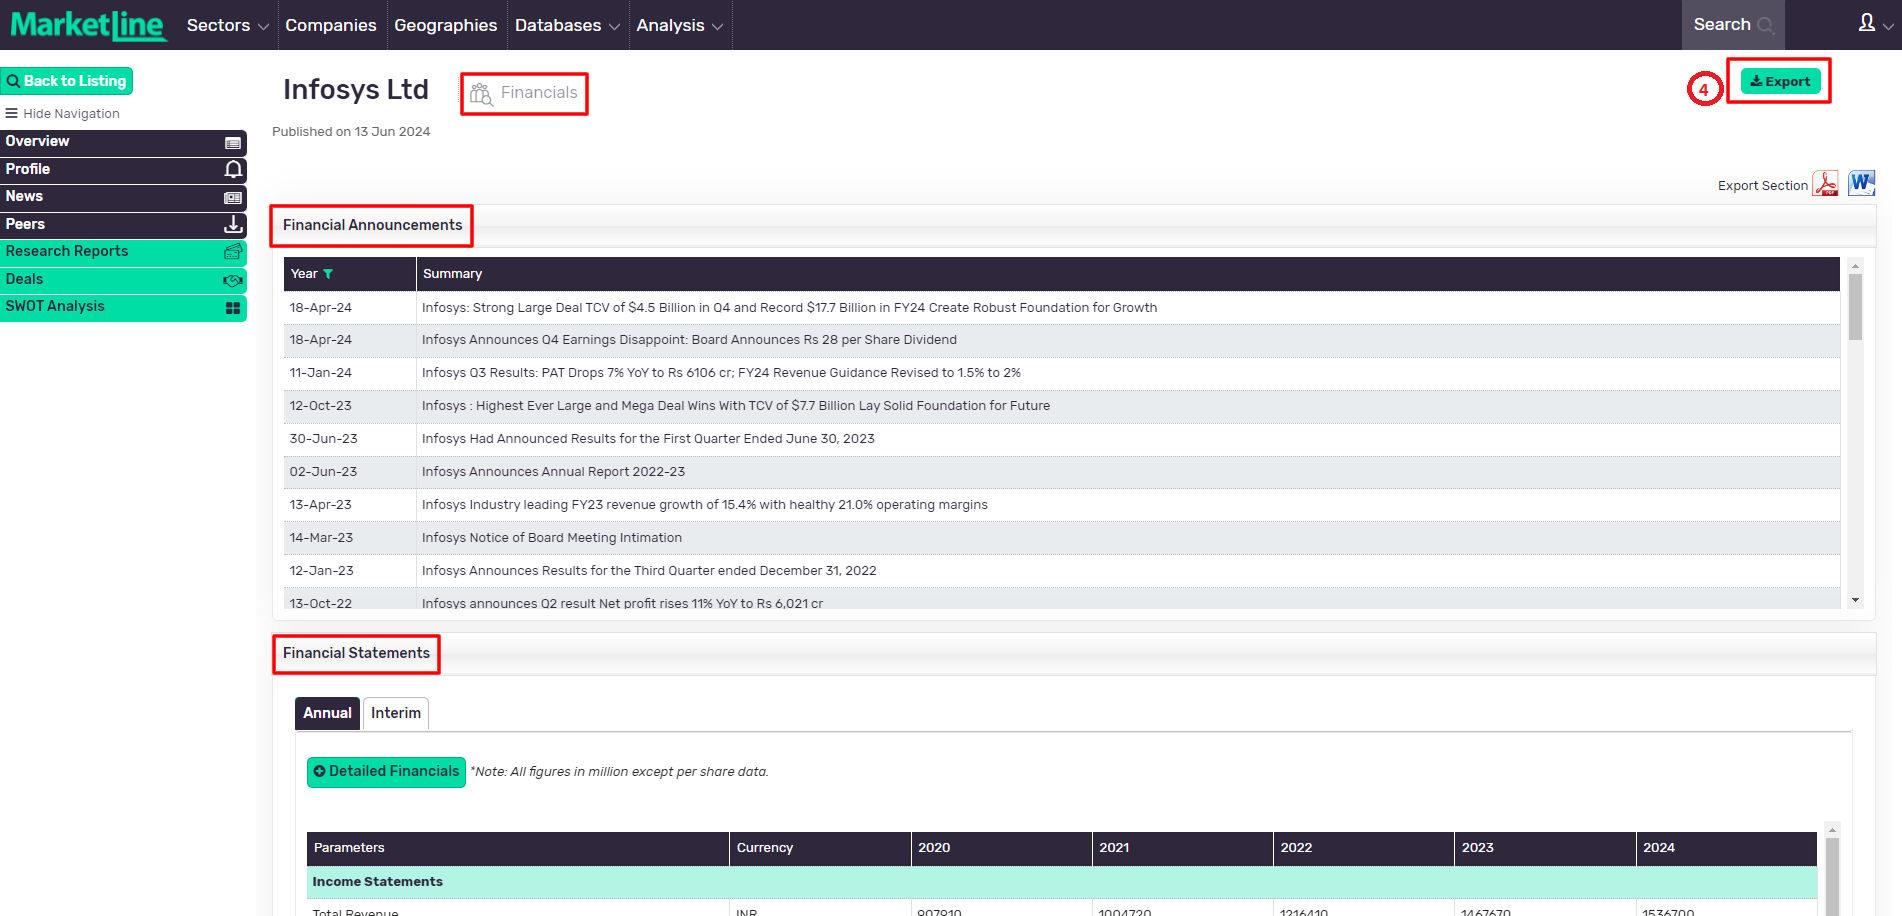Export section as PDF
This screenshot has width=1902, height=916.
1826,184
